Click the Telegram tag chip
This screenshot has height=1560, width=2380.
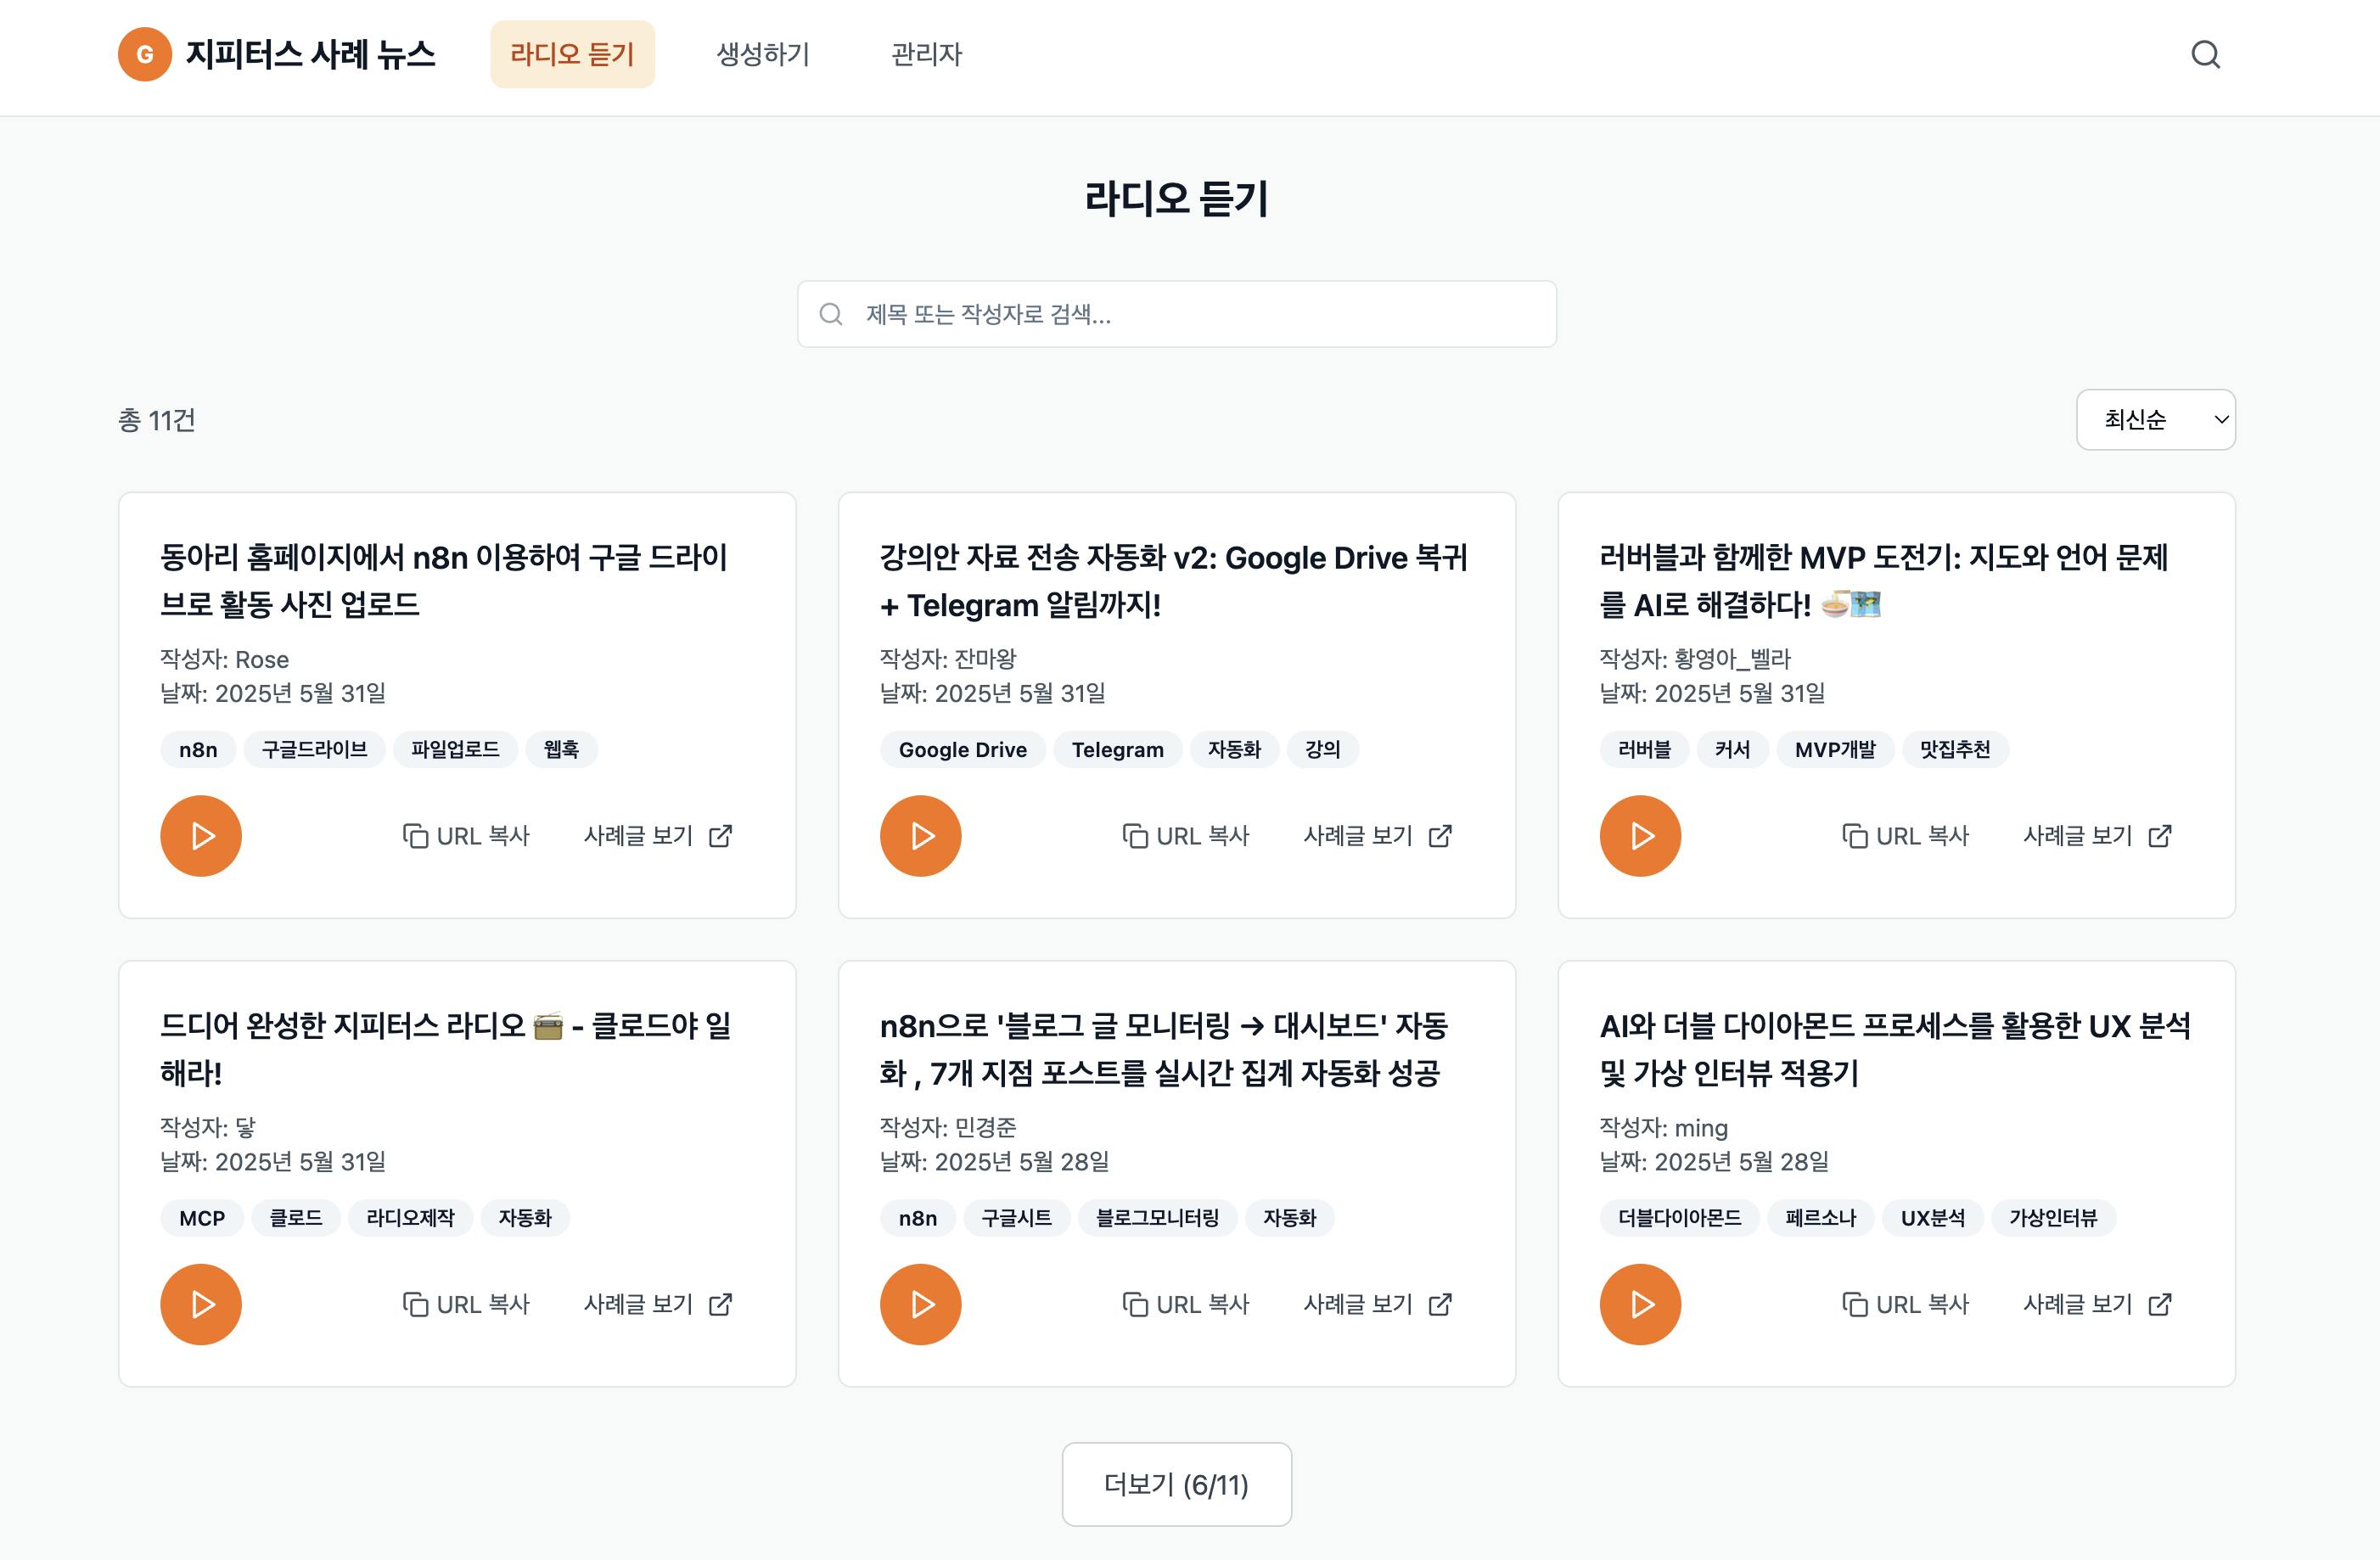(x=1117, y=750)
